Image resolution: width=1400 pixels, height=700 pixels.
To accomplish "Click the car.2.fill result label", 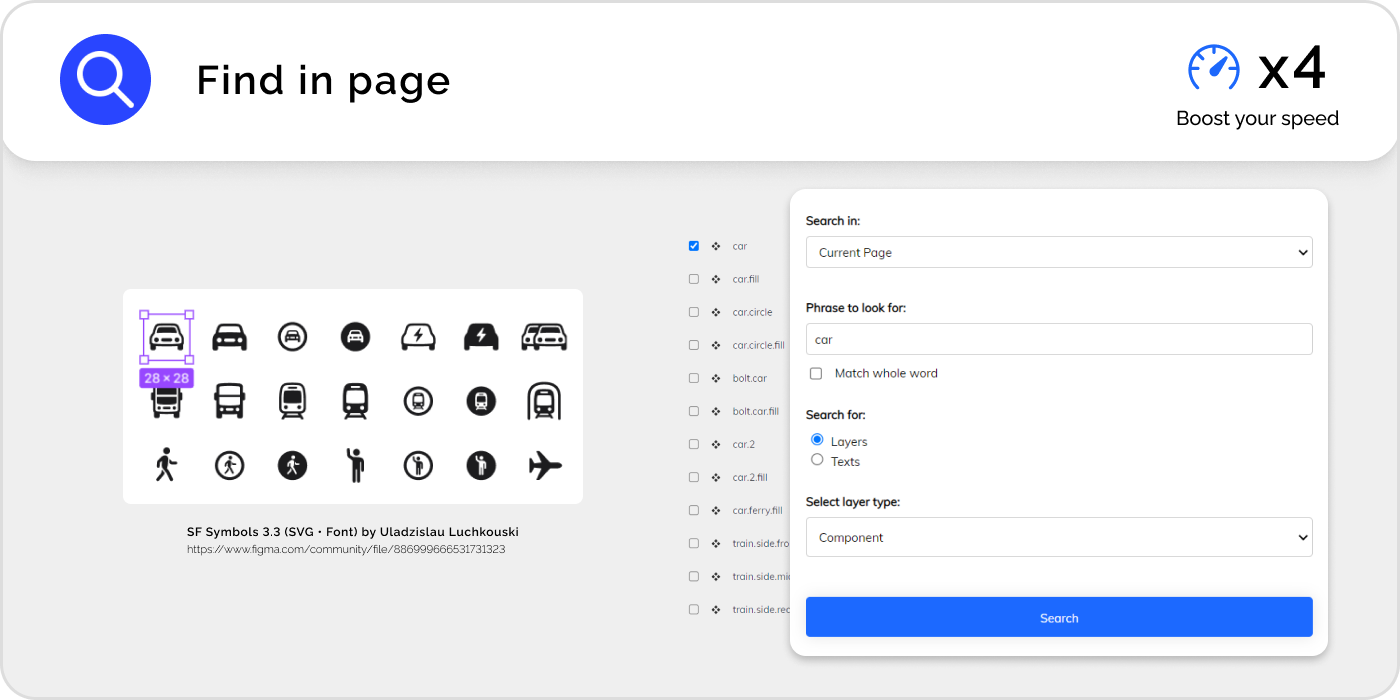I will pos(750,477).
